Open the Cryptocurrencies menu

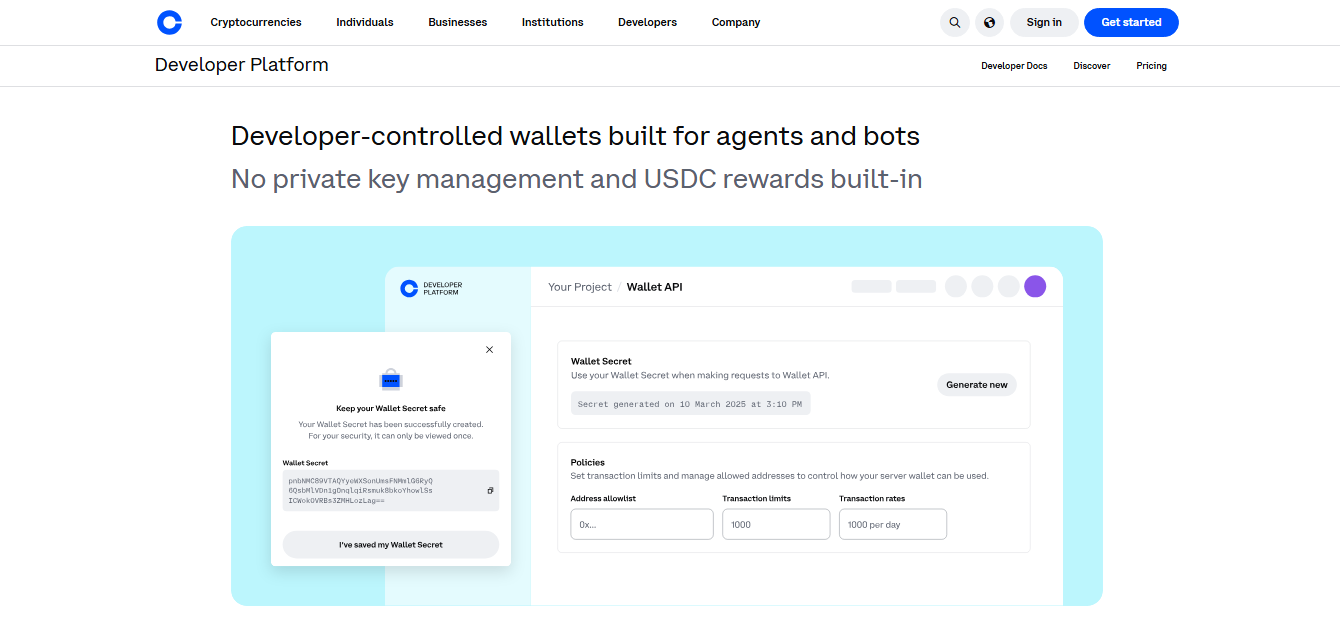(x=255, y=22)
